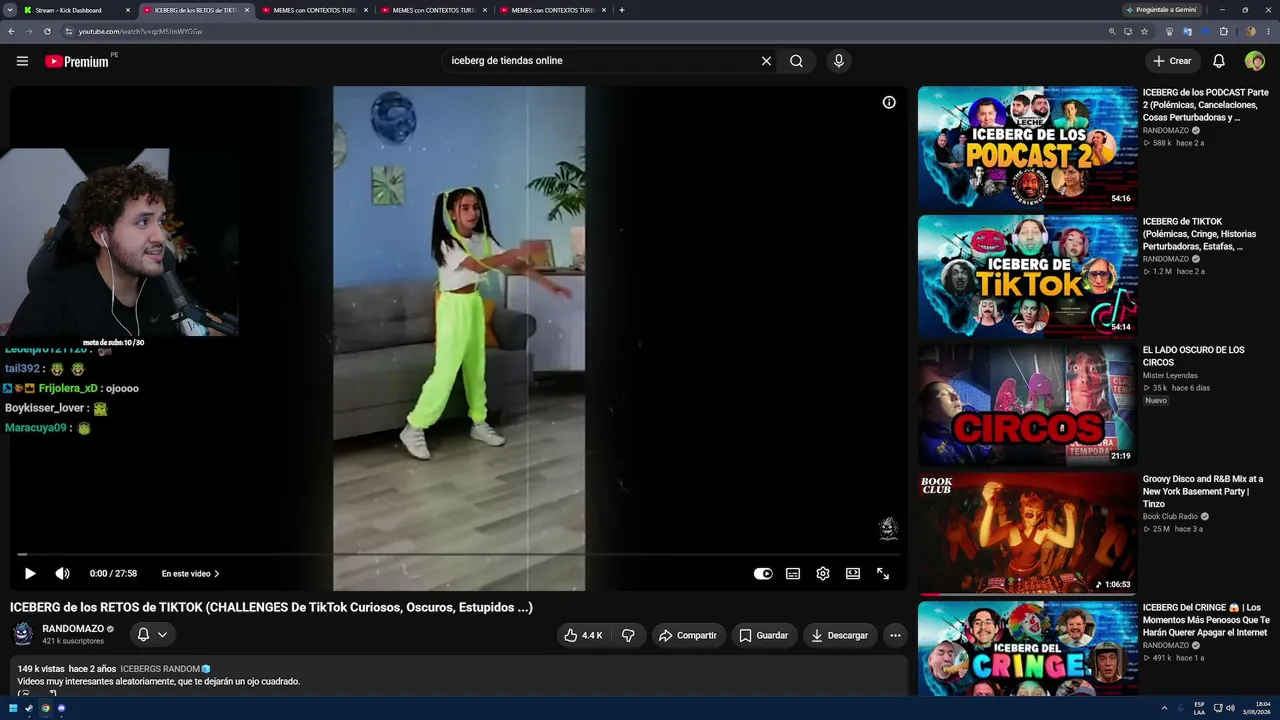The image size is (1280, 720).
Task: Open the ICEBERG Del CRINGE video title
Action: point(1206,620)
